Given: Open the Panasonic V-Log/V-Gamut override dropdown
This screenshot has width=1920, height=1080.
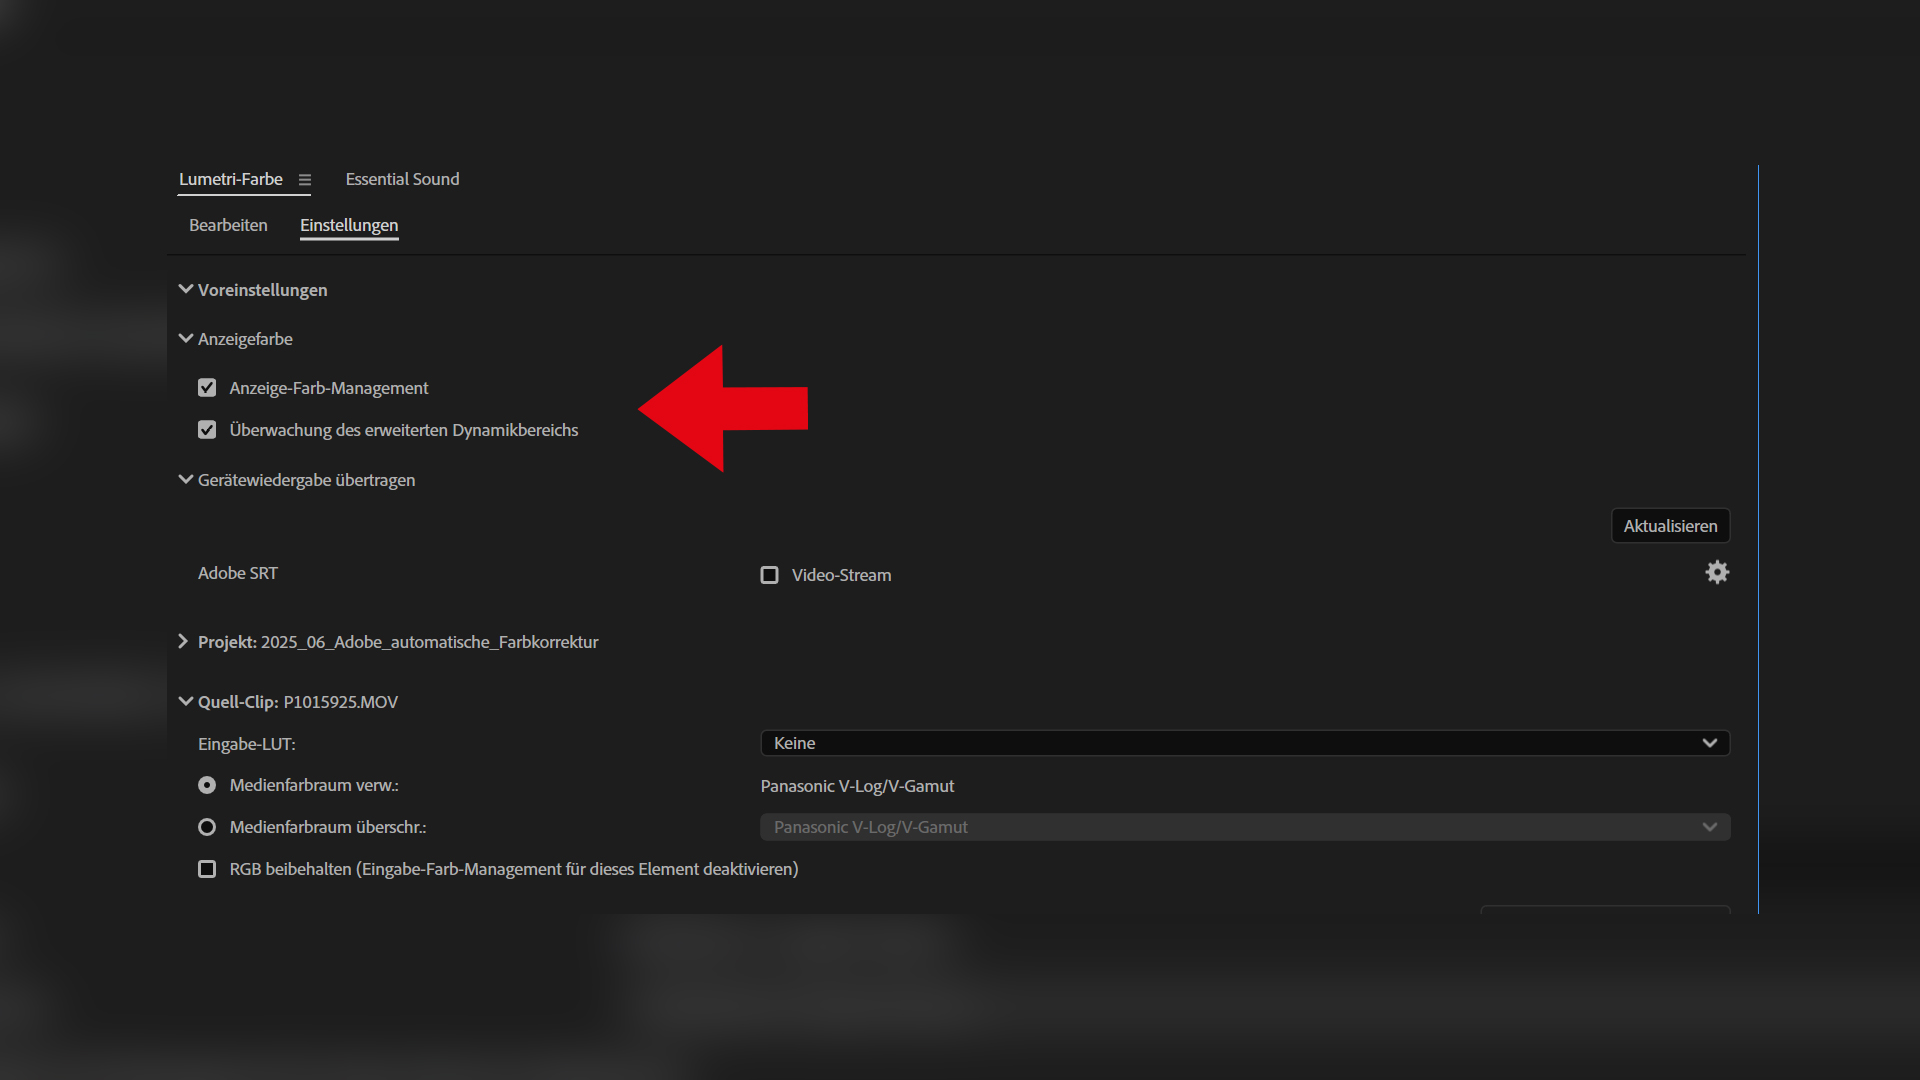Looking at the screenshot, I should tap(1244, 827).
